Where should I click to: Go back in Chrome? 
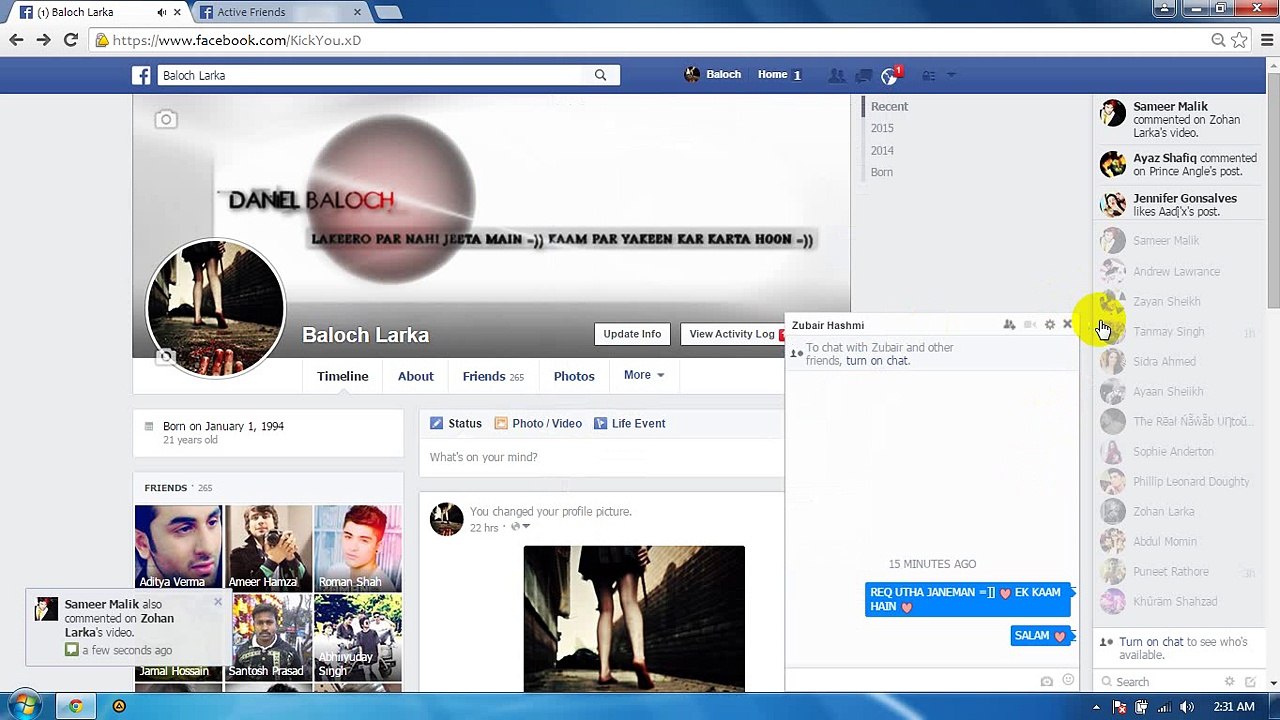click(x=16, y=40)
